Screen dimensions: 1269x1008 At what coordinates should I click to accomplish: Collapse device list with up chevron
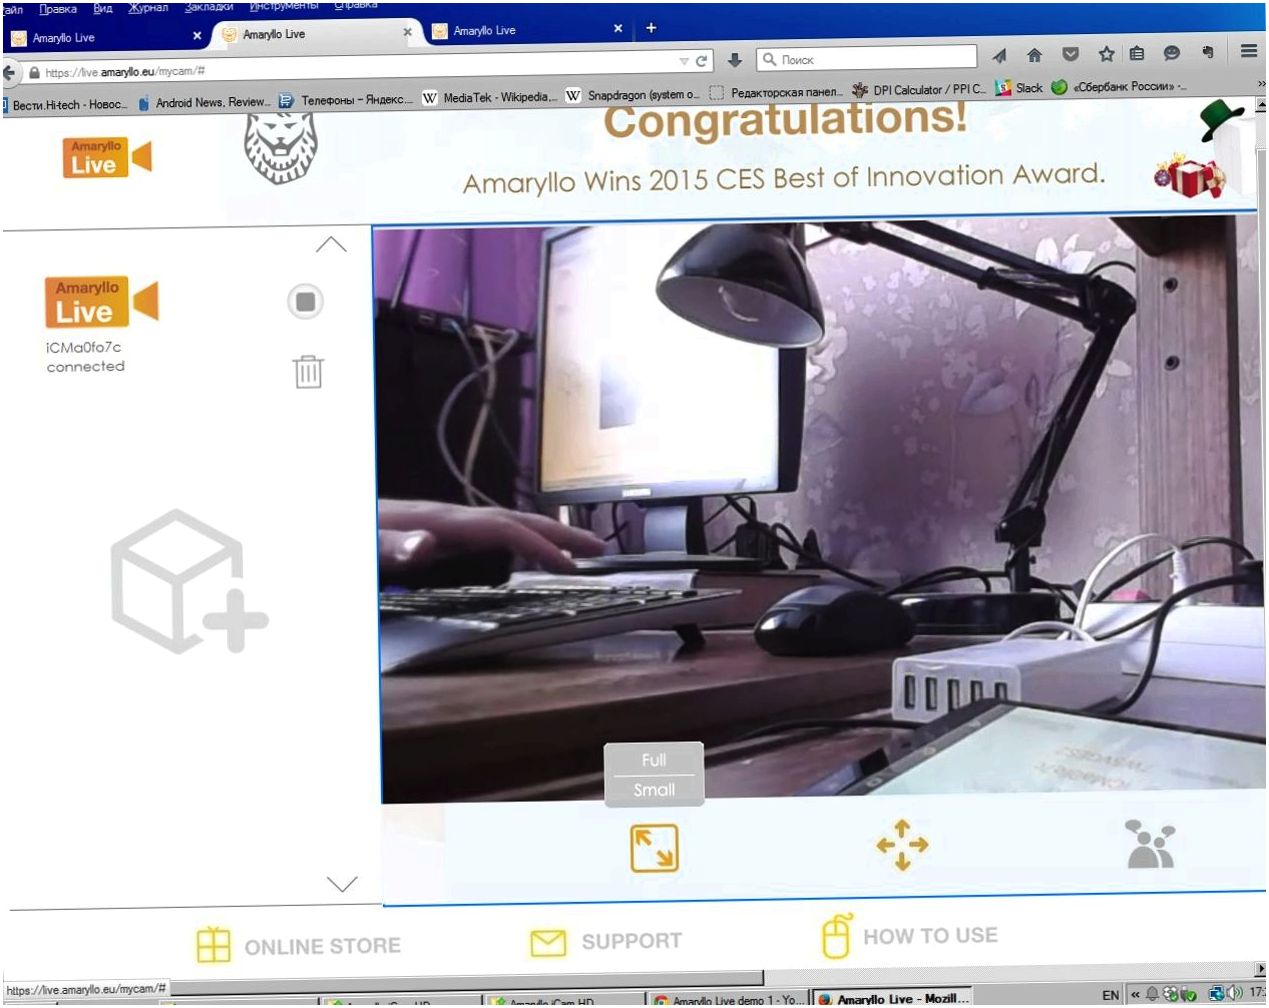[x=331, y=244]
